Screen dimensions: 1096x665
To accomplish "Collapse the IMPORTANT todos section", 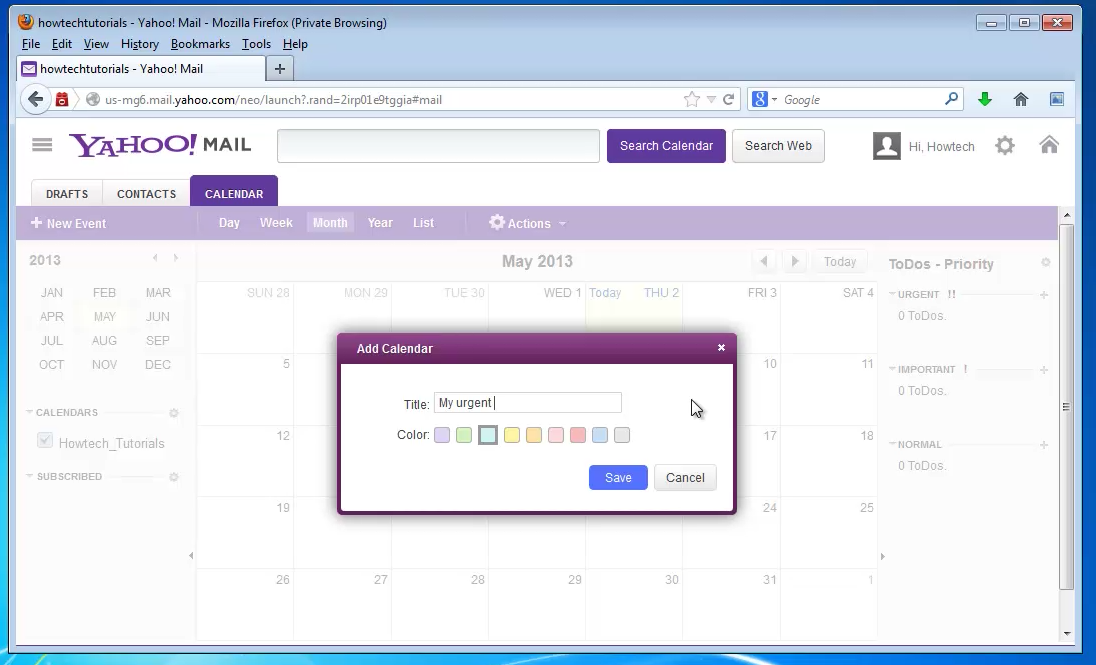I will 892,369.
